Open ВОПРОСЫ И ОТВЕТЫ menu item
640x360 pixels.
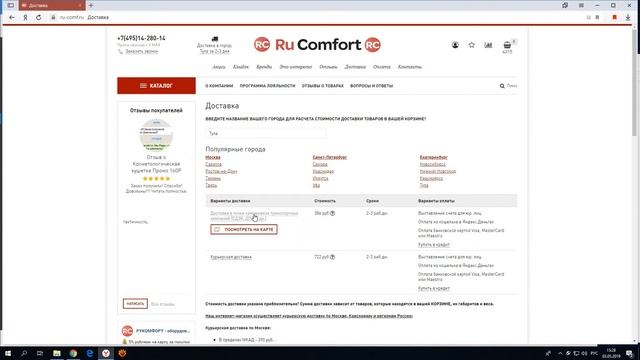tap(371, 86)
